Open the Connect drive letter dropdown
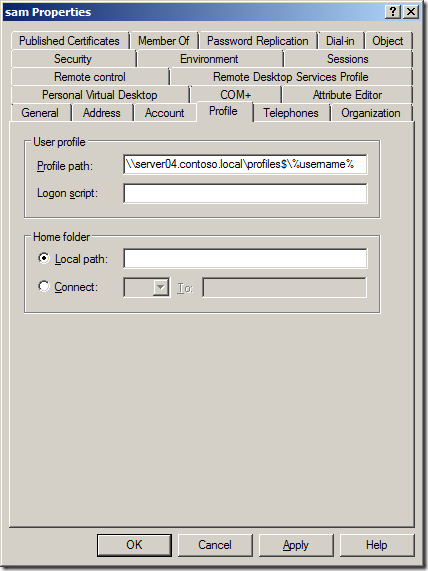This screenshot has height=571, width=428. (161, 287)
